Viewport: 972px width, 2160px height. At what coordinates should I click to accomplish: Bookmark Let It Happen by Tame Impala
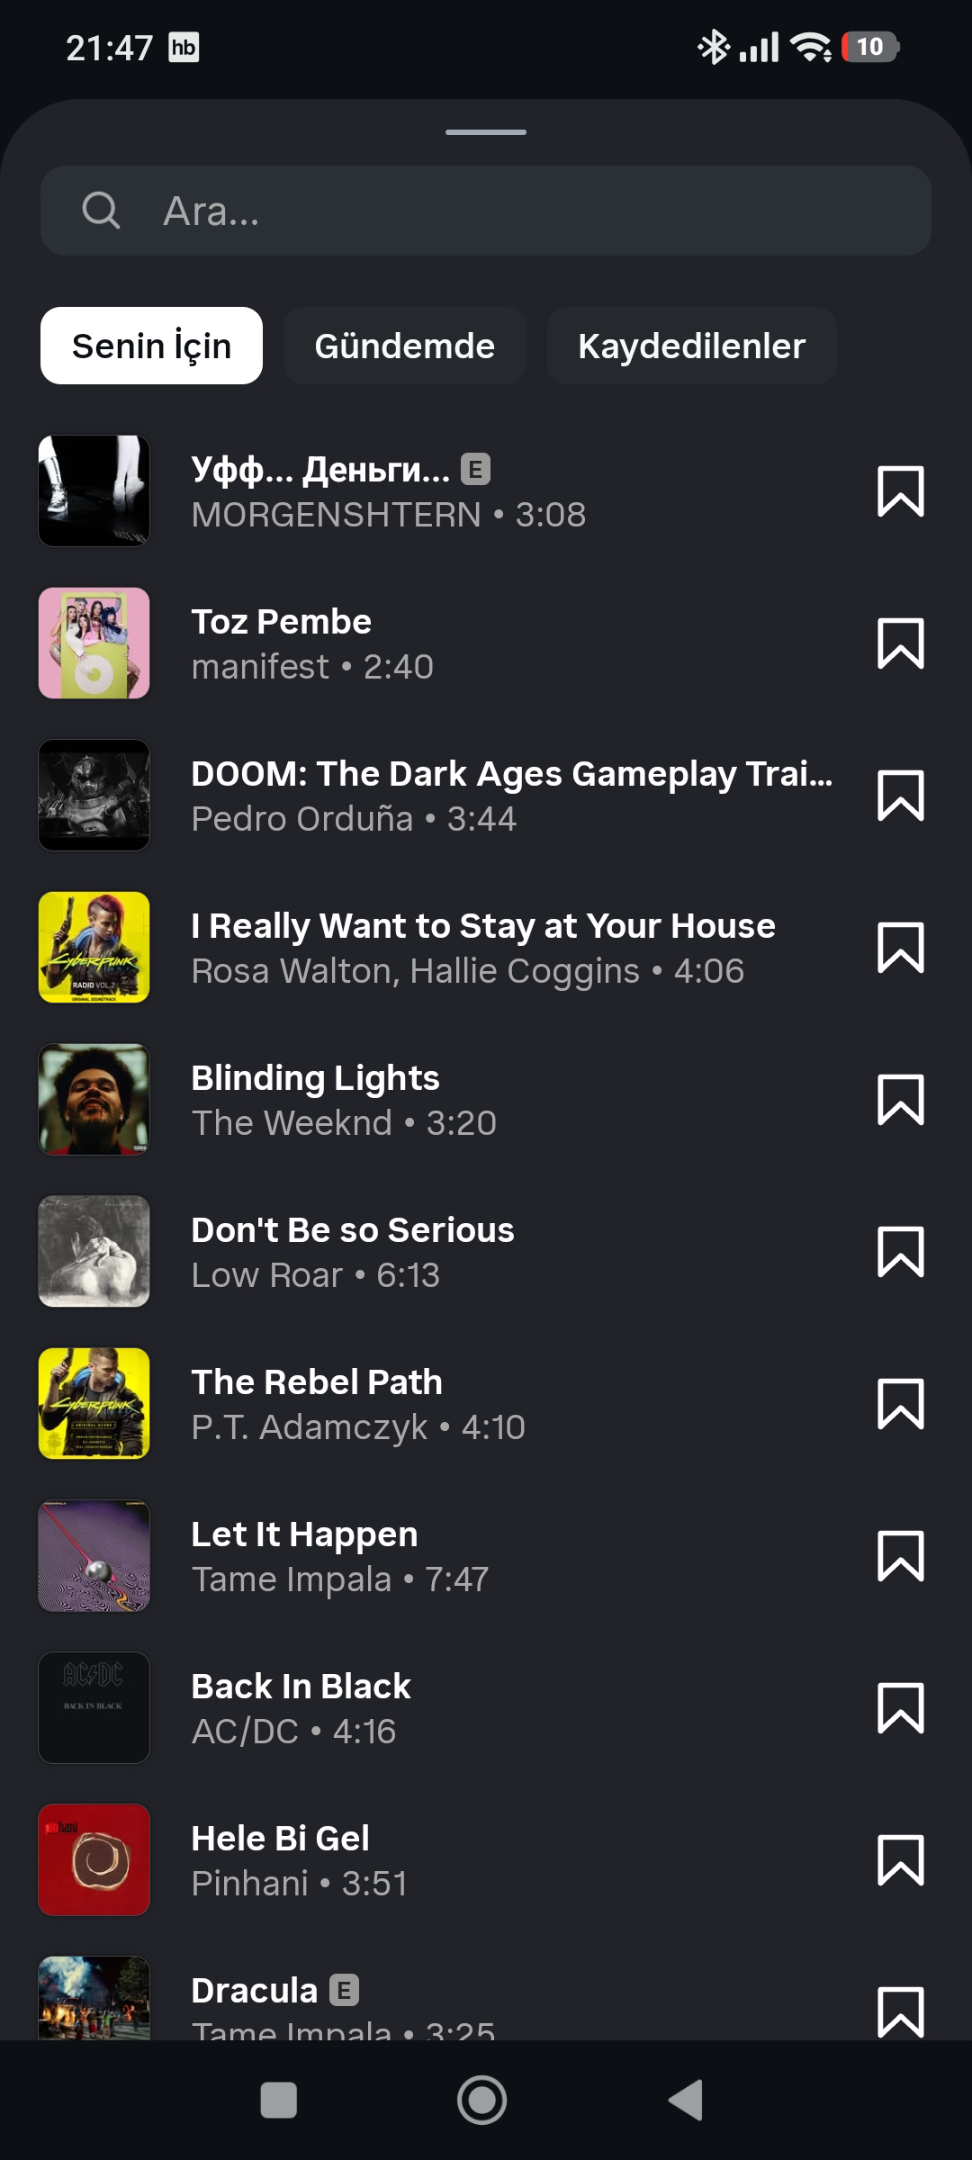900,1555
